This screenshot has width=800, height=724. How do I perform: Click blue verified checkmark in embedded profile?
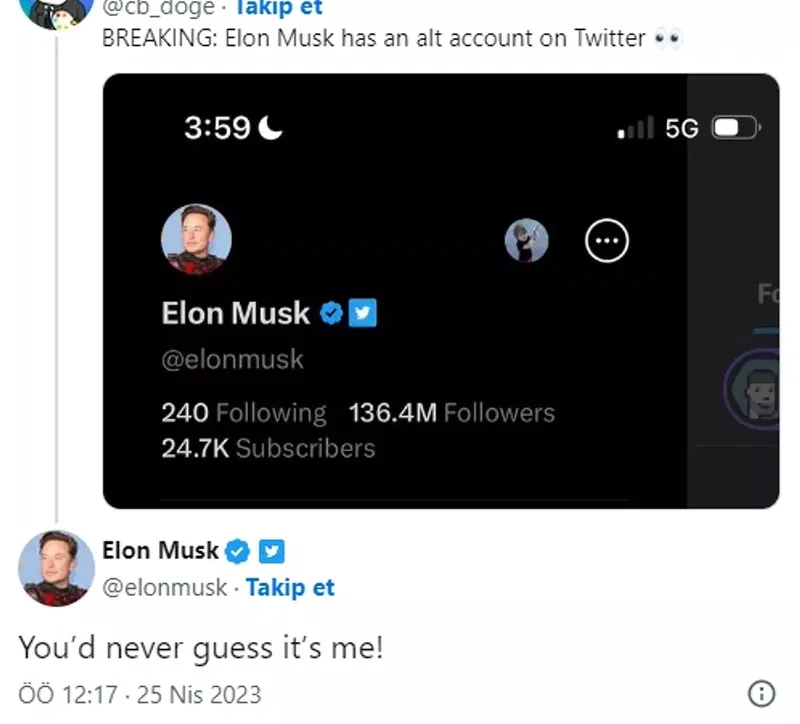coord(331,314)
